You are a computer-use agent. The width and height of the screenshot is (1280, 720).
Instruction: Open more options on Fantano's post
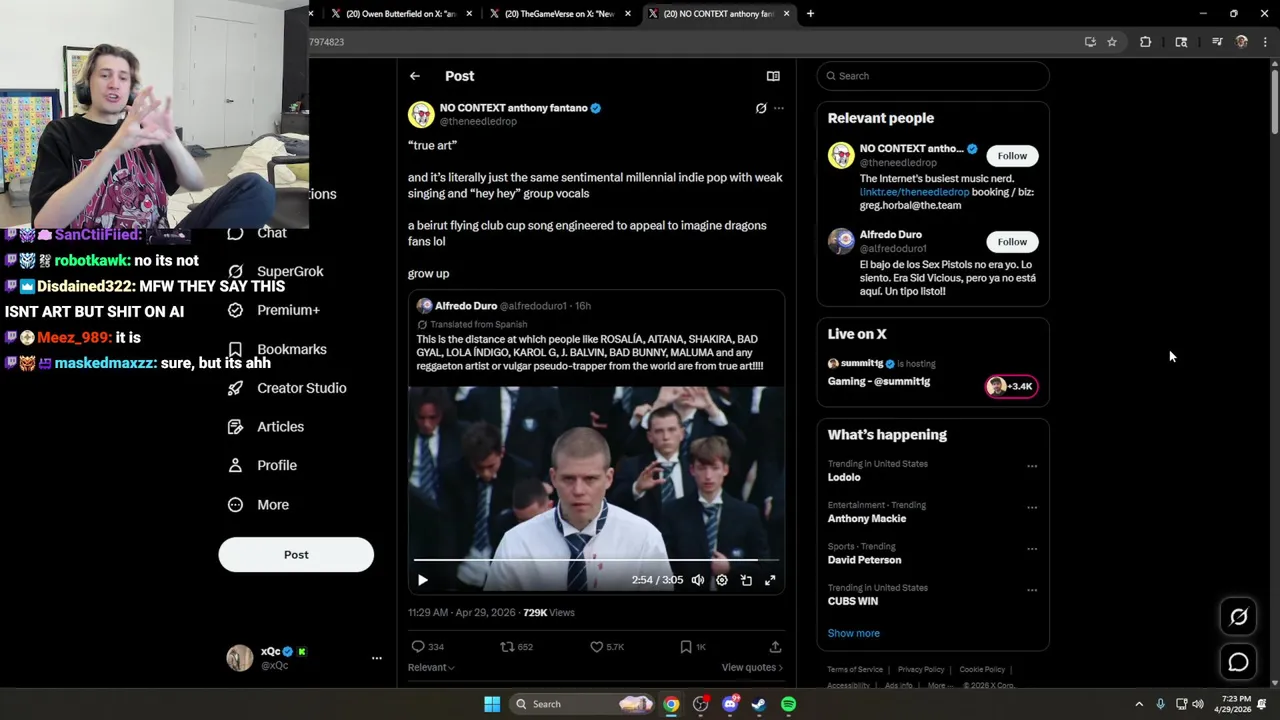[779, 108]
